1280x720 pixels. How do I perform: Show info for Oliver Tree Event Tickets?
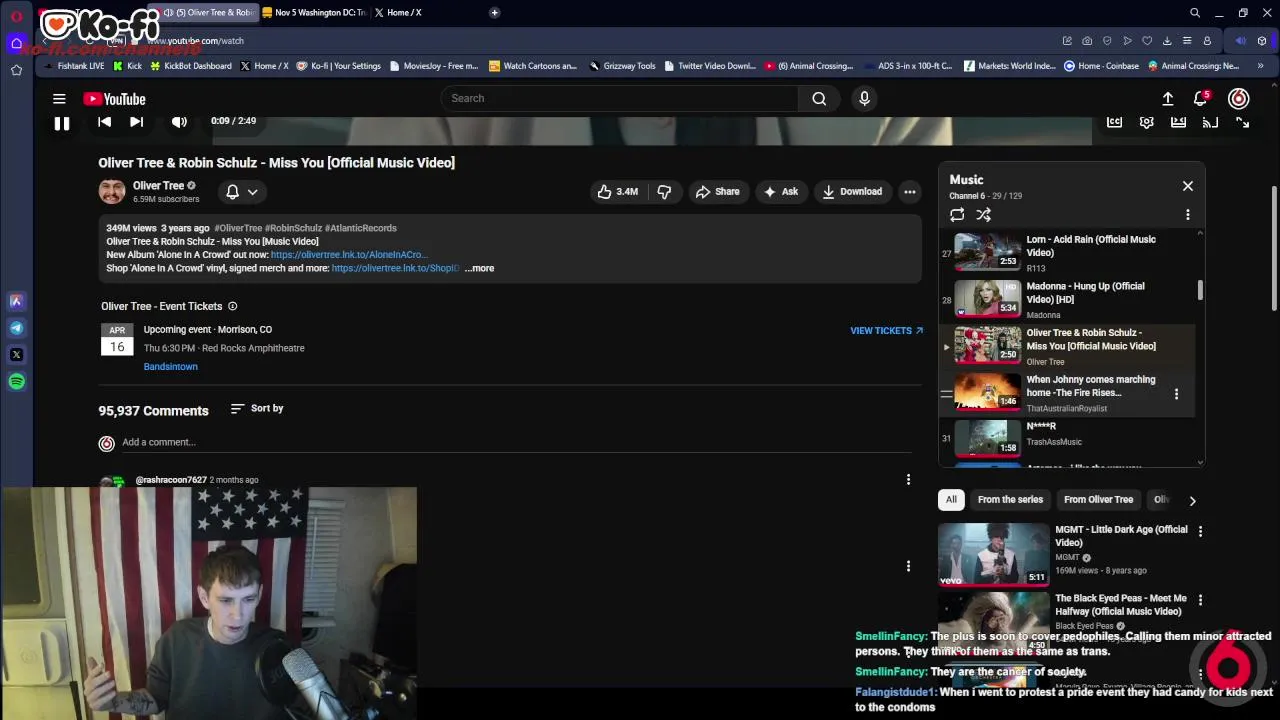point(233,306)
